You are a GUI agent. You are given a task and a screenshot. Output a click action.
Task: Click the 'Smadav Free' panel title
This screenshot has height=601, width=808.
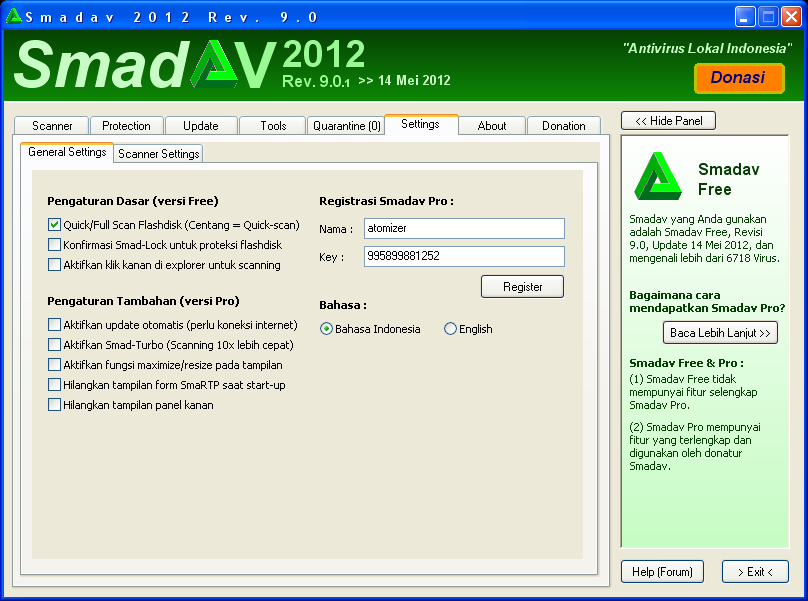point(729,179)
